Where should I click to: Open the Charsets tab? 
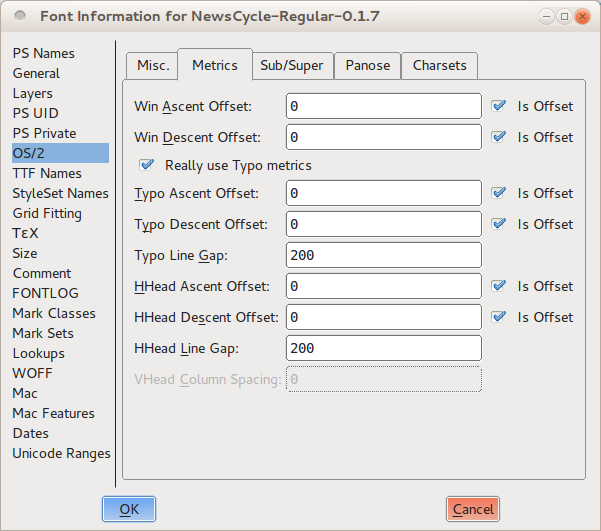(x=439, y=66)
